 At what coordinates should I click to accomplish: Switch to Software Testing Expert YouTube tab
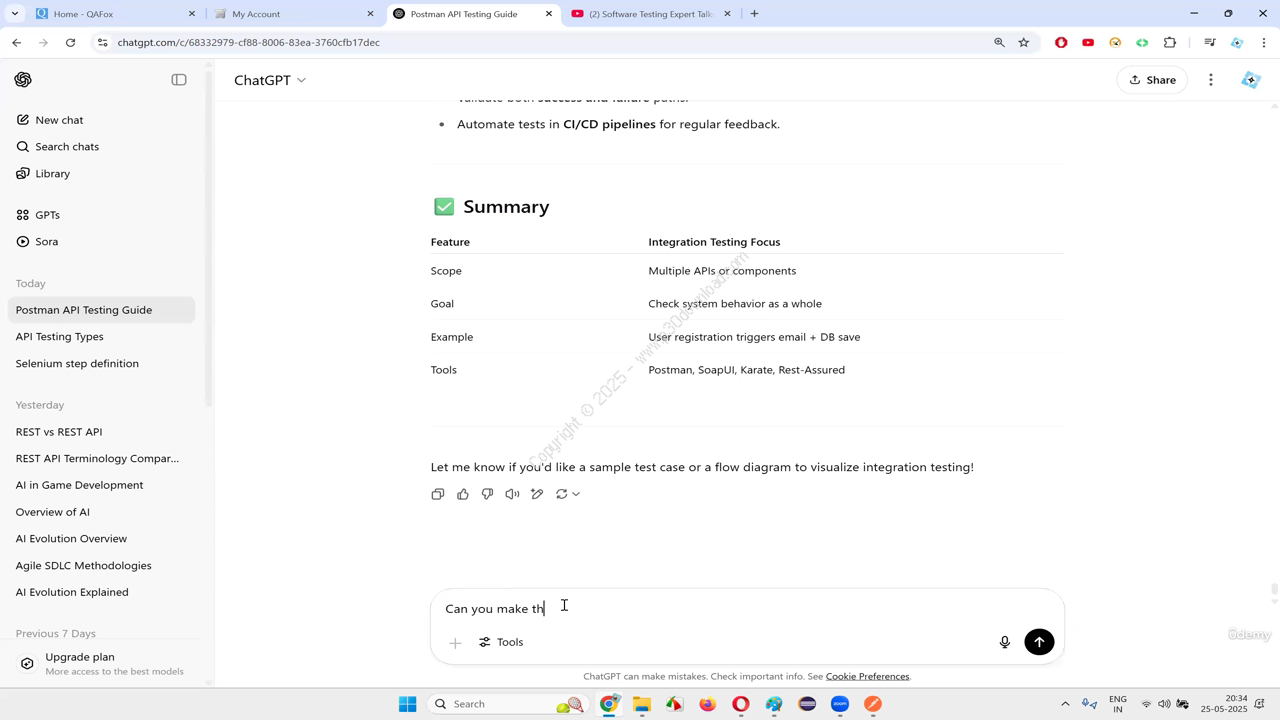point(651,14)
